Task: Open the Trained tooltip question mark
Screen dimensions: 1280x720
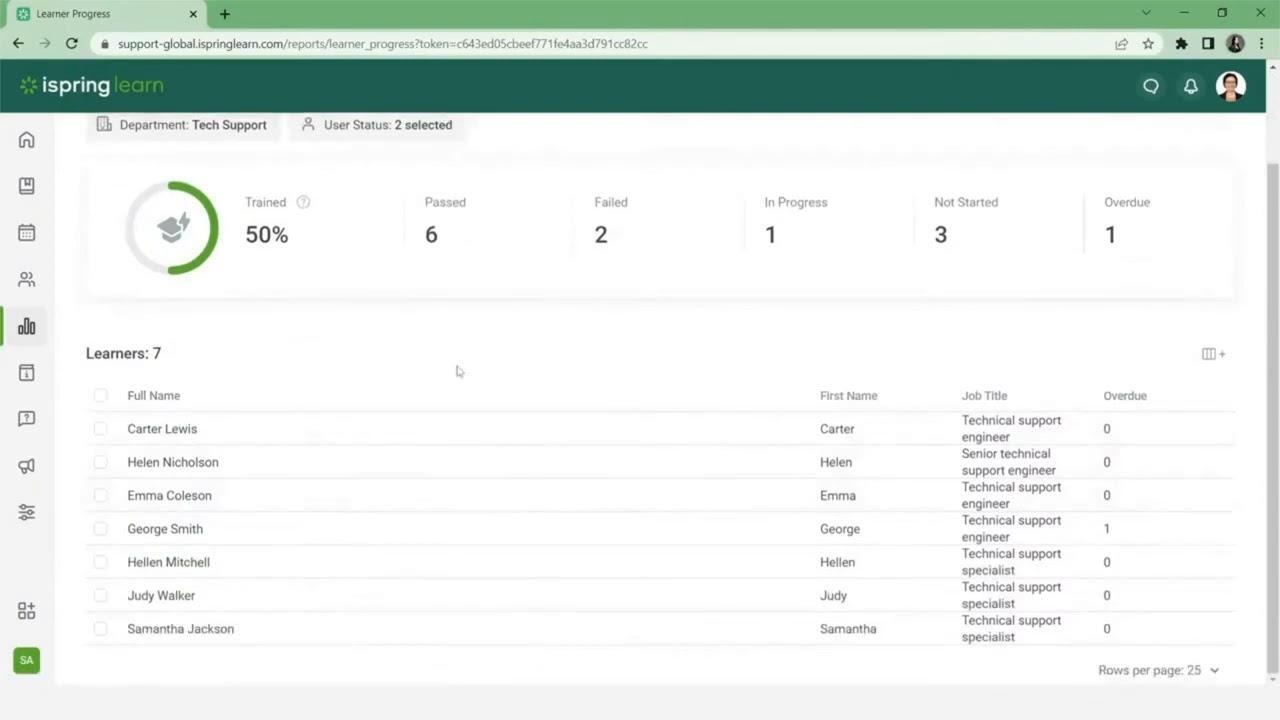Action: point(303,202)
